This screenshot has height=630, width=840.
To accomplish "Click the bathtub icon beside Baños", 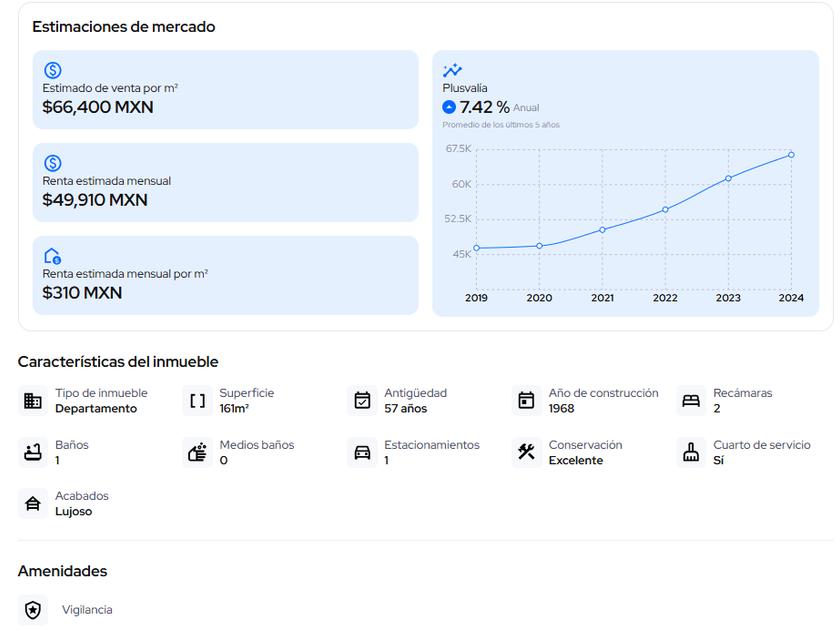I will click(33, 452).
